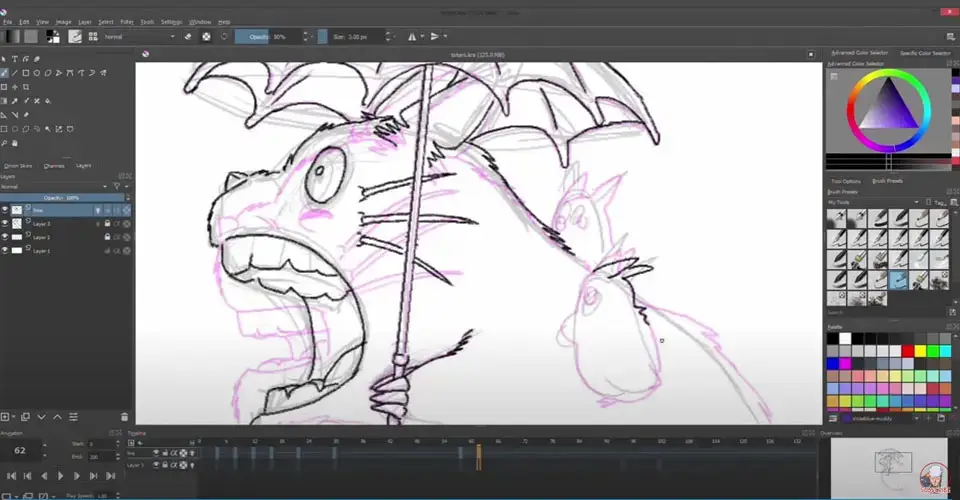Viewport: 960px width, 500px height.
Task: Select the Calligraphy tool
Action: pos(37,59)
